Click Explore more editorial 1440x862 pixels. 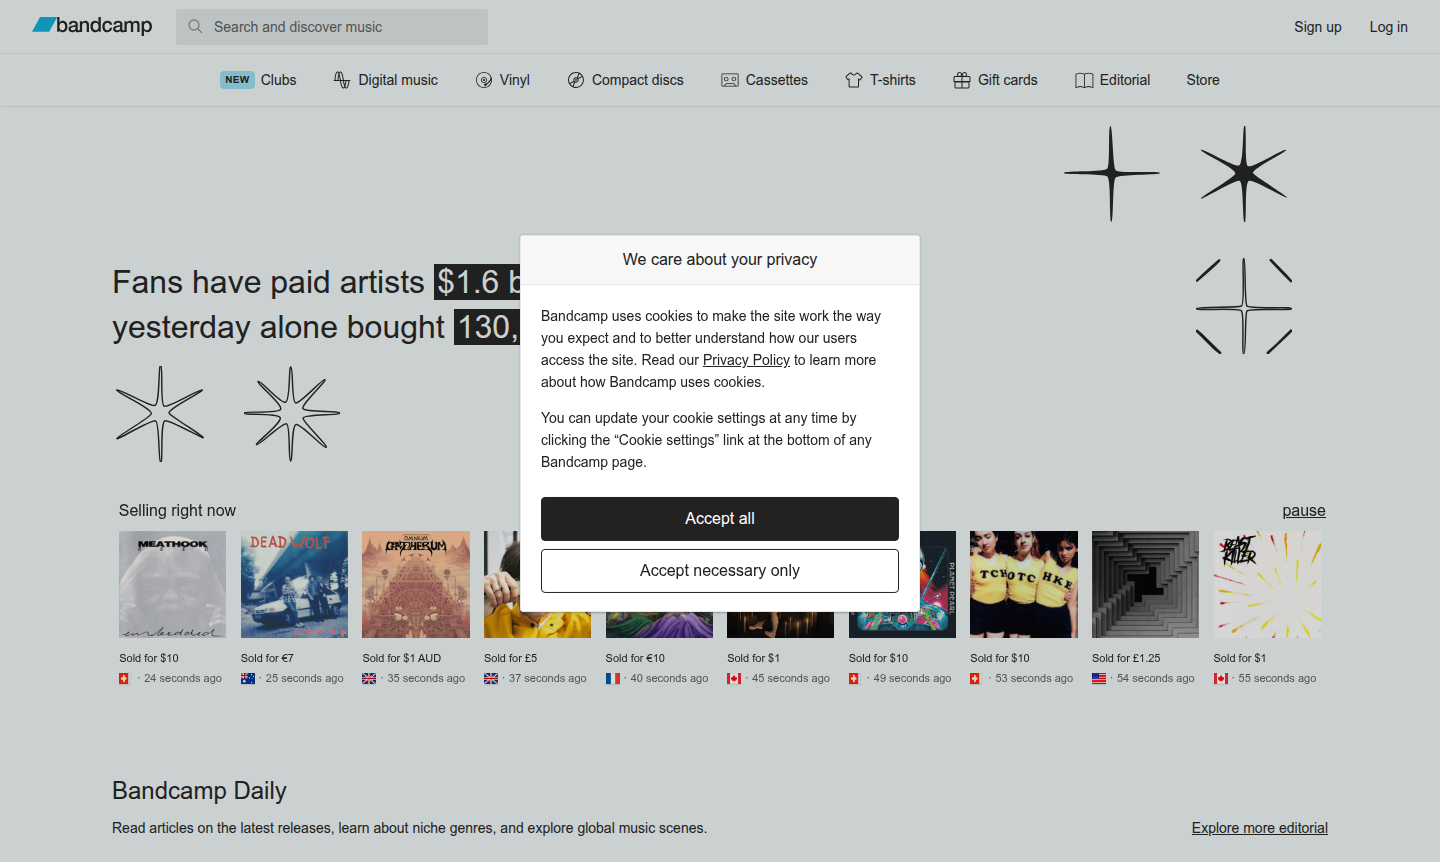click(x=1259, y=827)
